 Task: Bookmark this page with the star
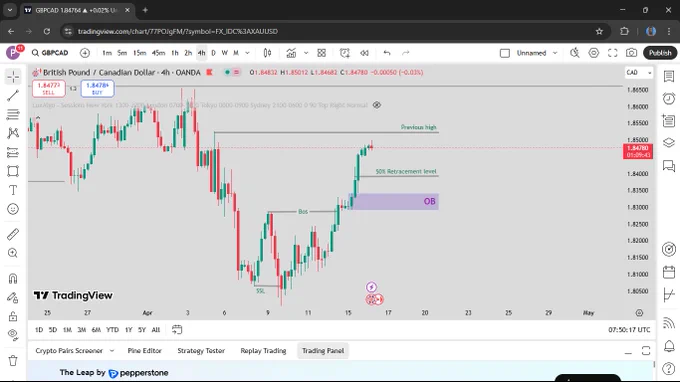tap(599, 31)
